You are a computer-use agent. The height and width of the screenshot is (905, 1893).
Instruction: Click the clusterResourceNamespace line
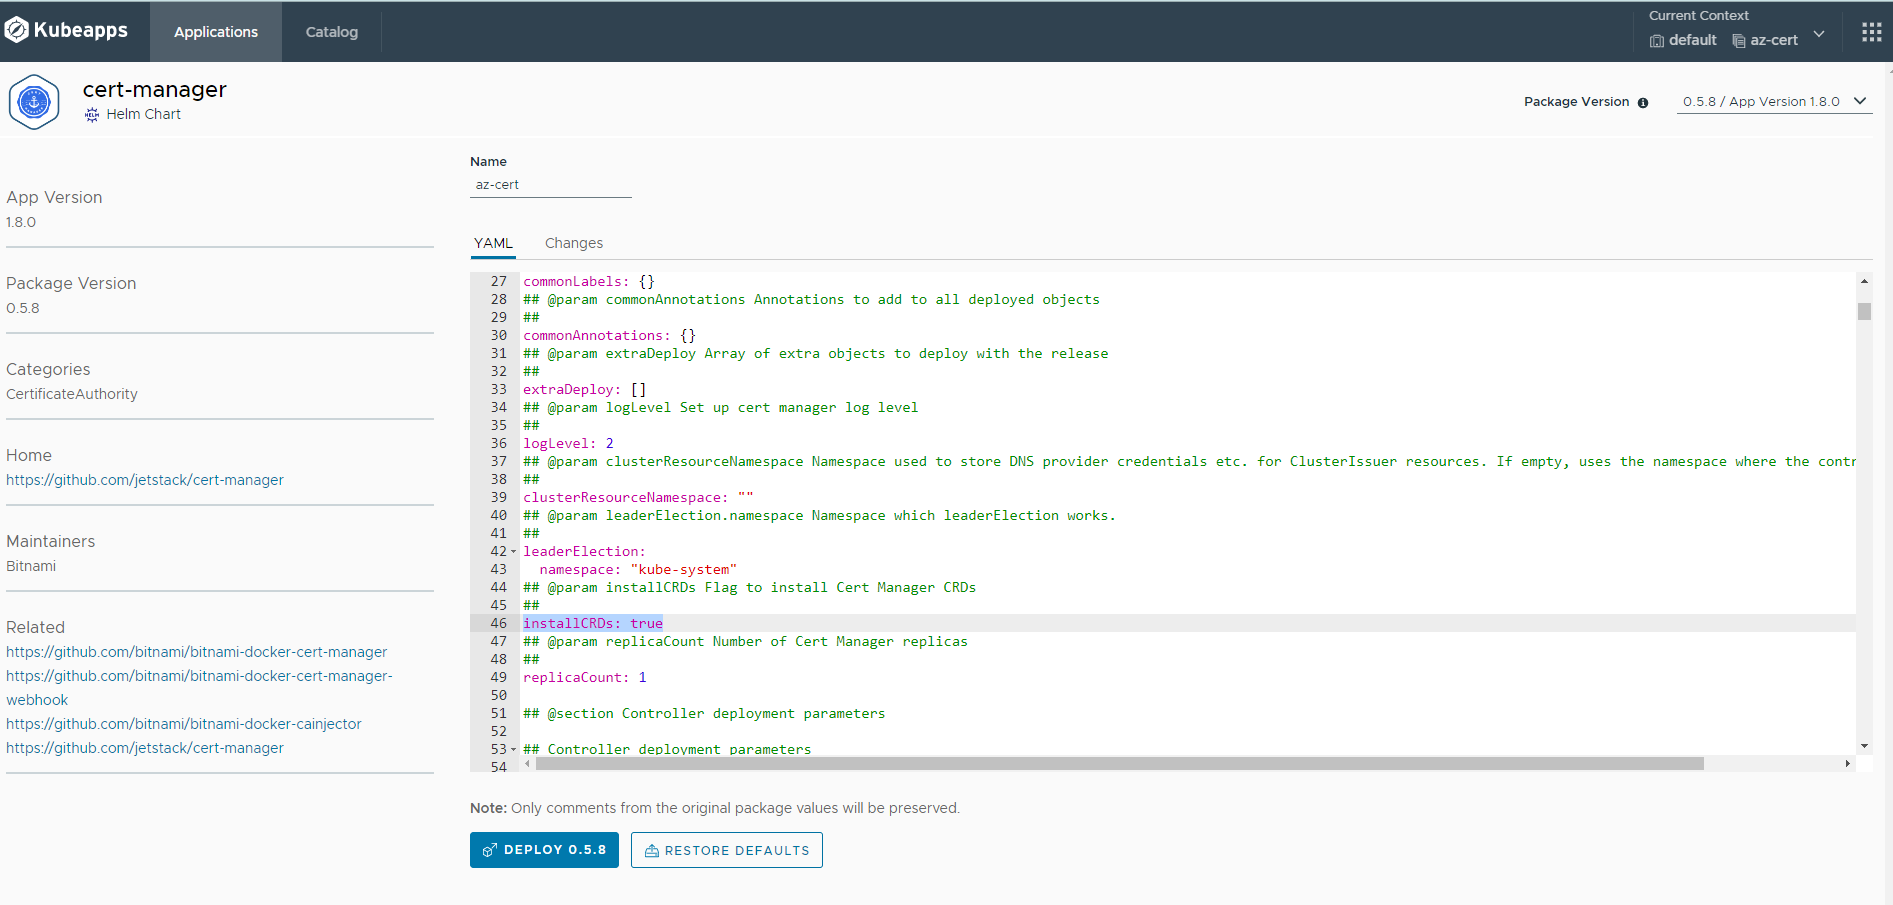tap(638, 497)
